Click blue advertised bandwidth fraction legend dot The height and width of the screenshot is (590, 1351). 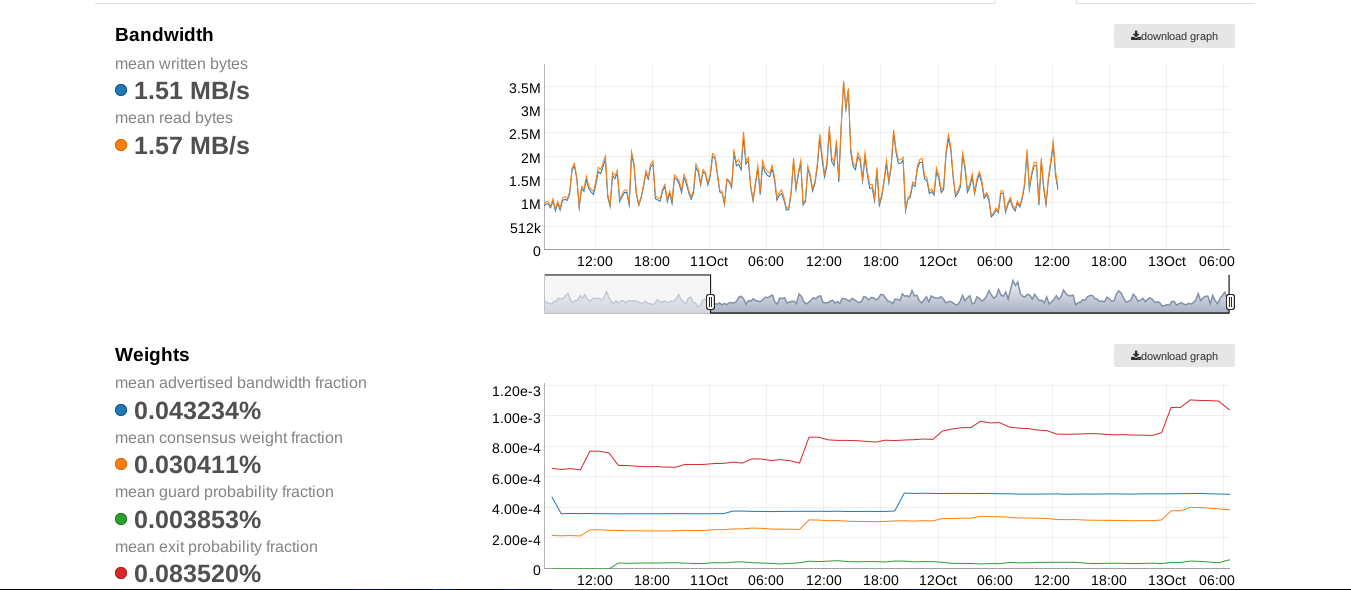[x=121, y=410]
